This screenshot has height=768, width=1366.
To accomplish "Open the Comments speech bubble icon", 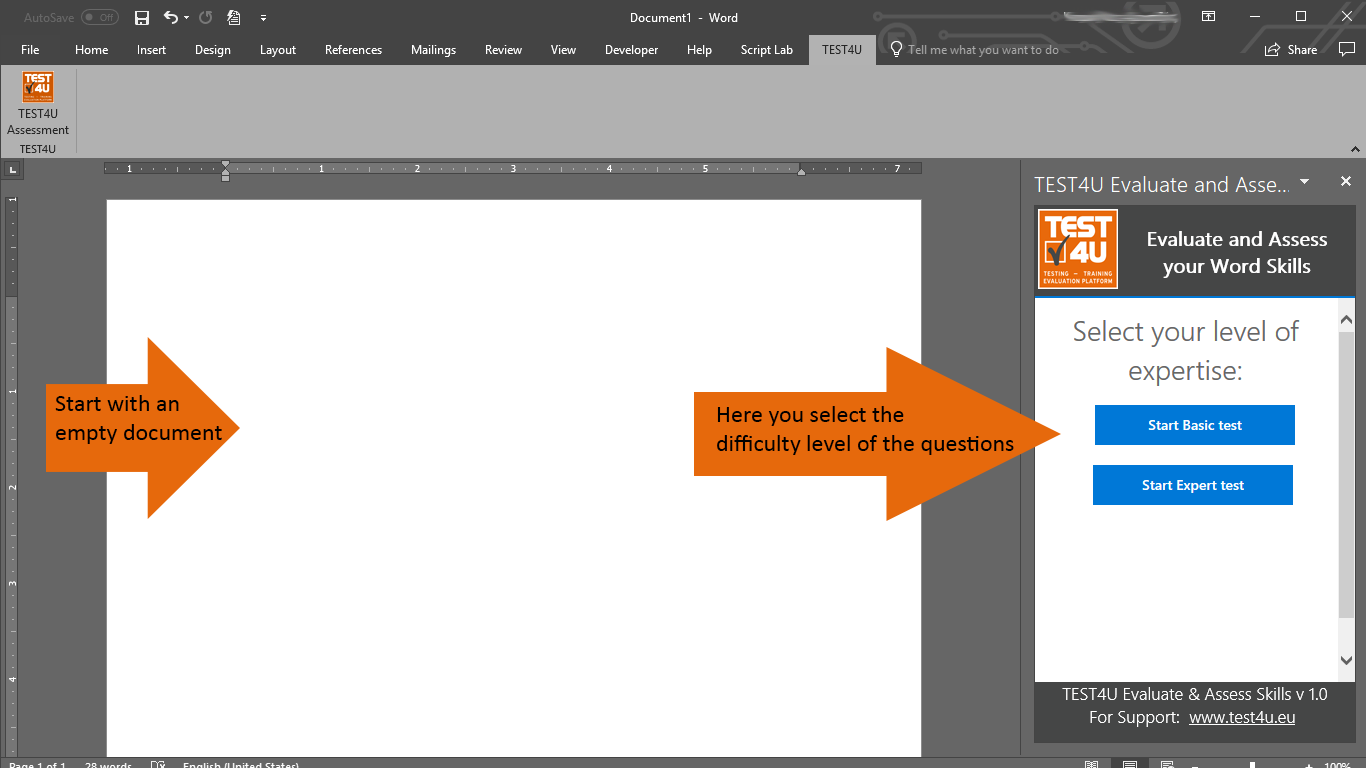I will (x=1347, y=49).
